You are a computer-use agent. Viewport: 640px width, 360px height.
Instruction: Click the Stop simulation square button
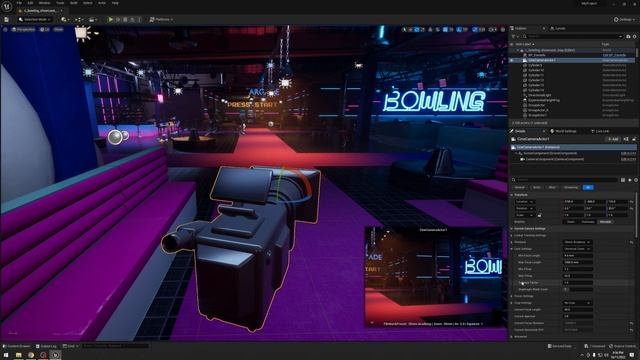[x=125, y=20]
